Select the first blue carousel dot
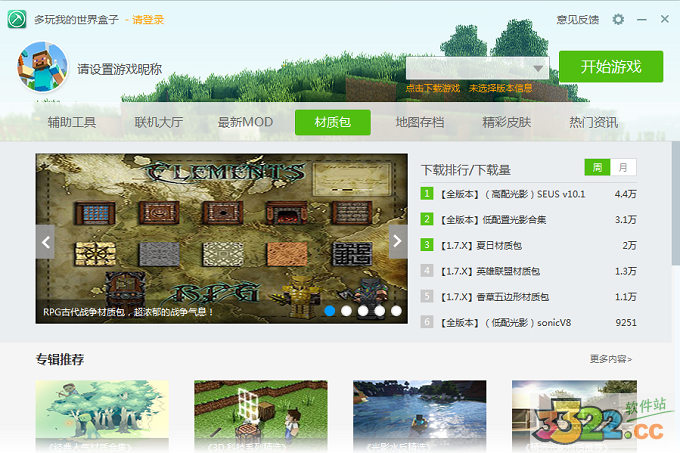 [x=330, y=311]
